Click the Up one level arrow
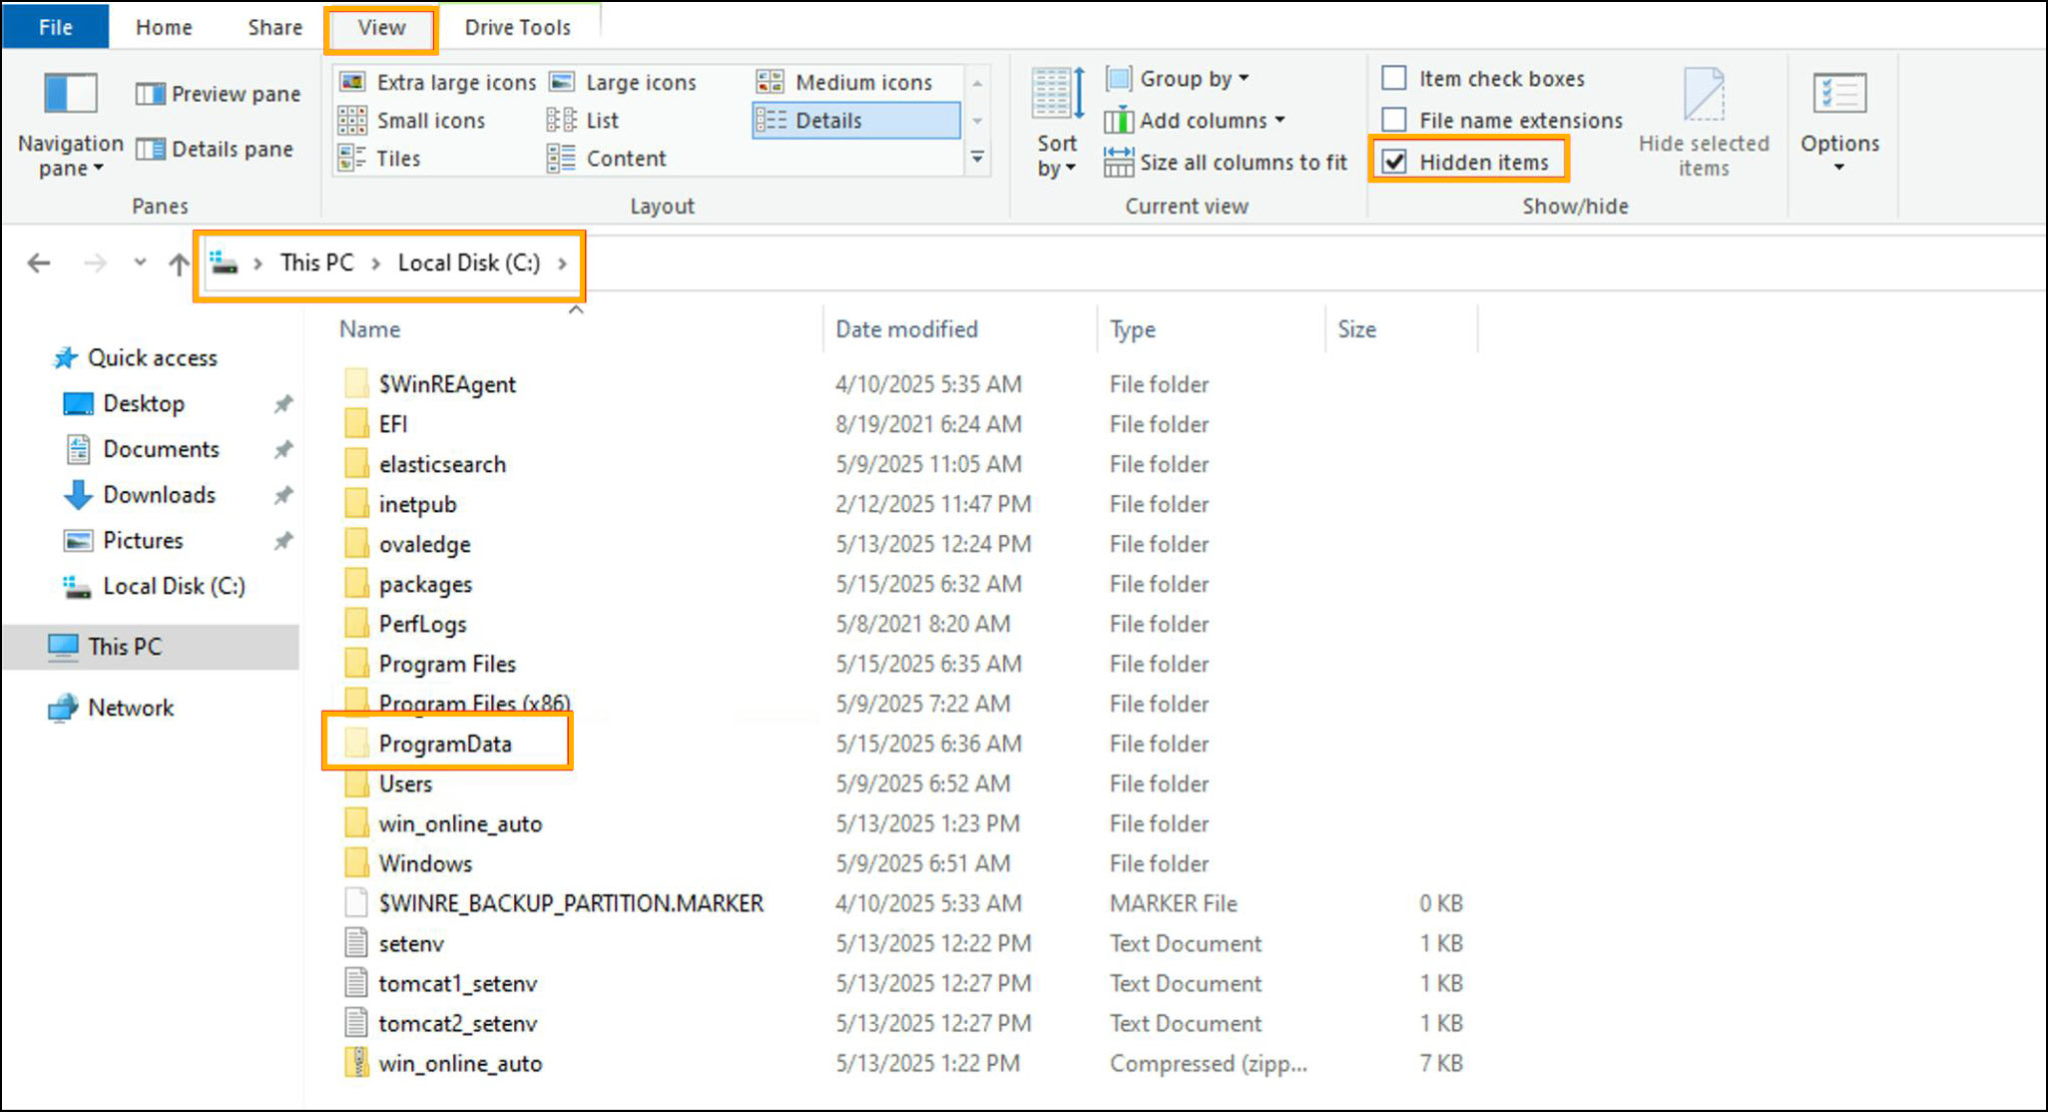This screenshot has width=2048, height=1112. (178, 263)
